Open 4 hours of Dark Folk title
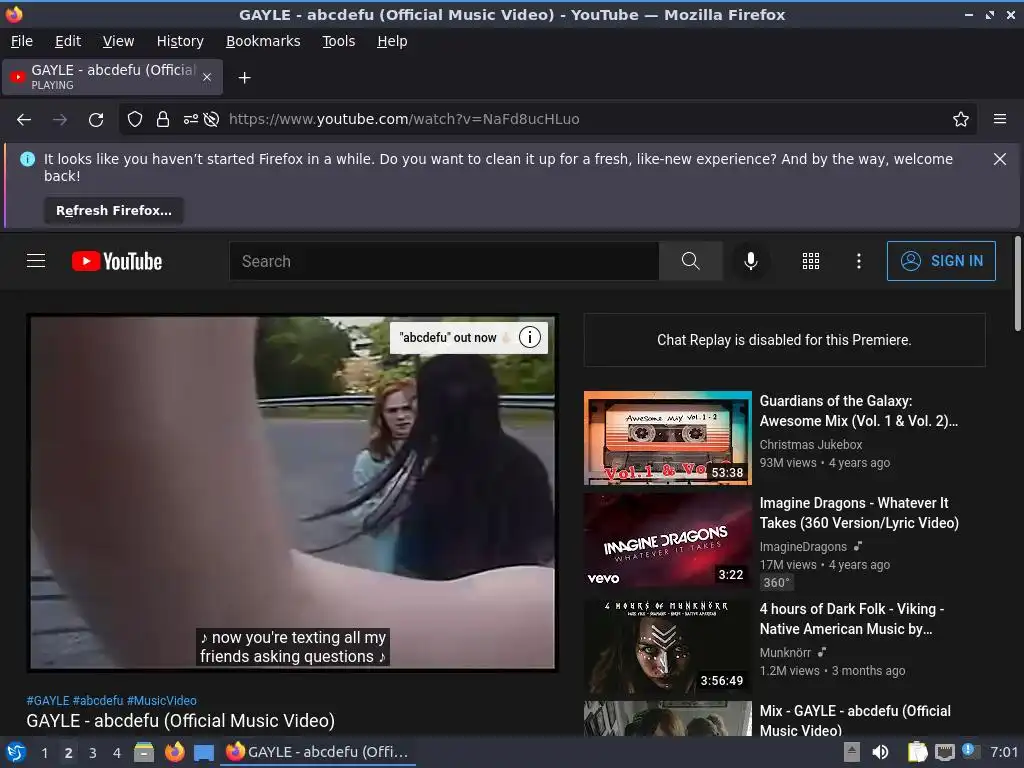Screen dimensions: 1024x768 coord(852,618)
